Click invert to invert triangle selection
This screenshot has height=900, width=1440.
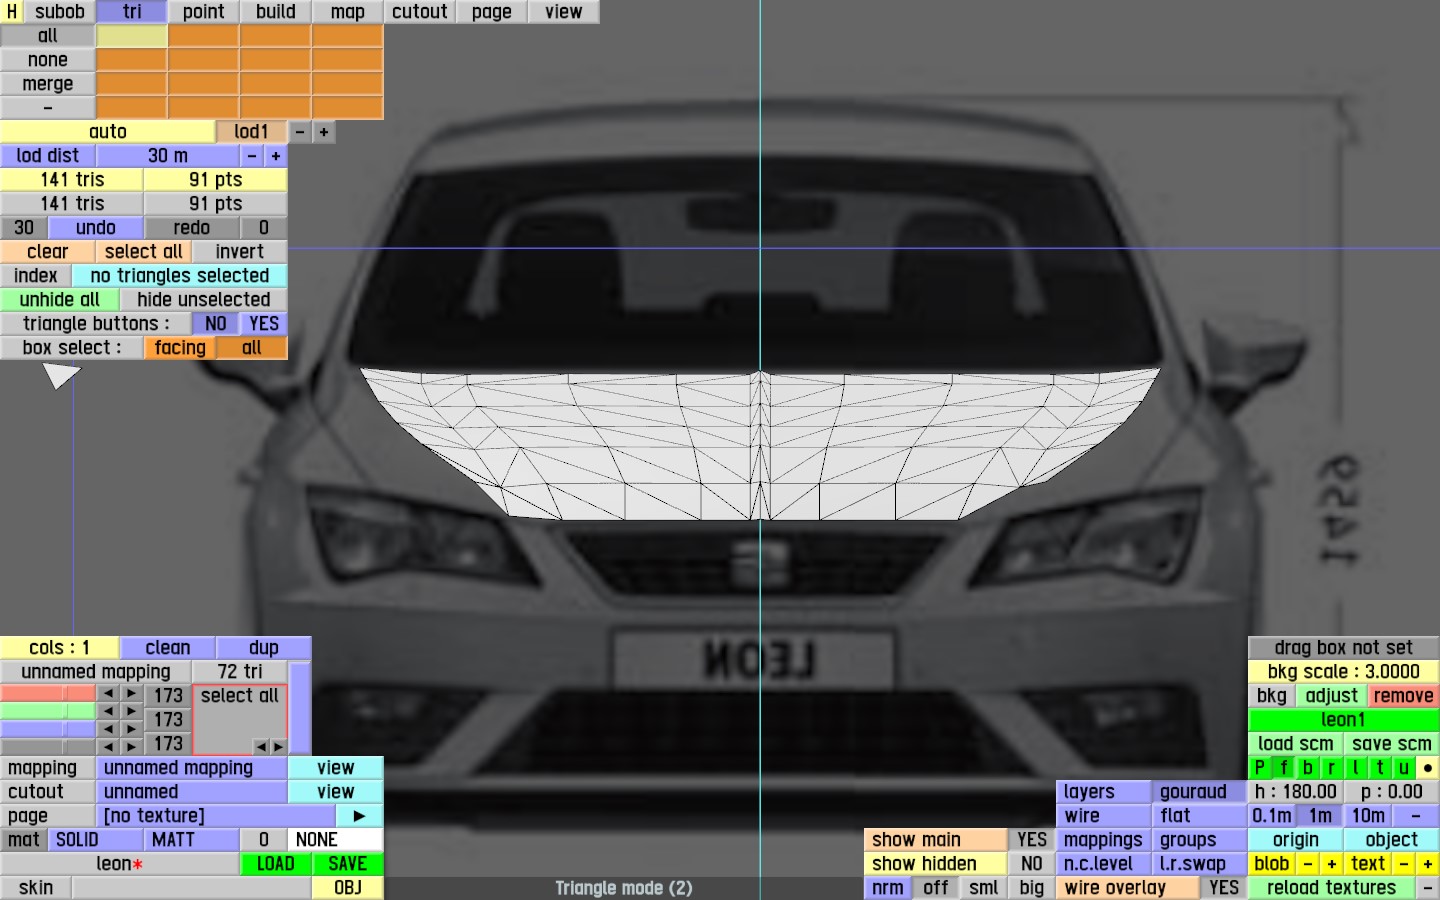tap(240, 252)
